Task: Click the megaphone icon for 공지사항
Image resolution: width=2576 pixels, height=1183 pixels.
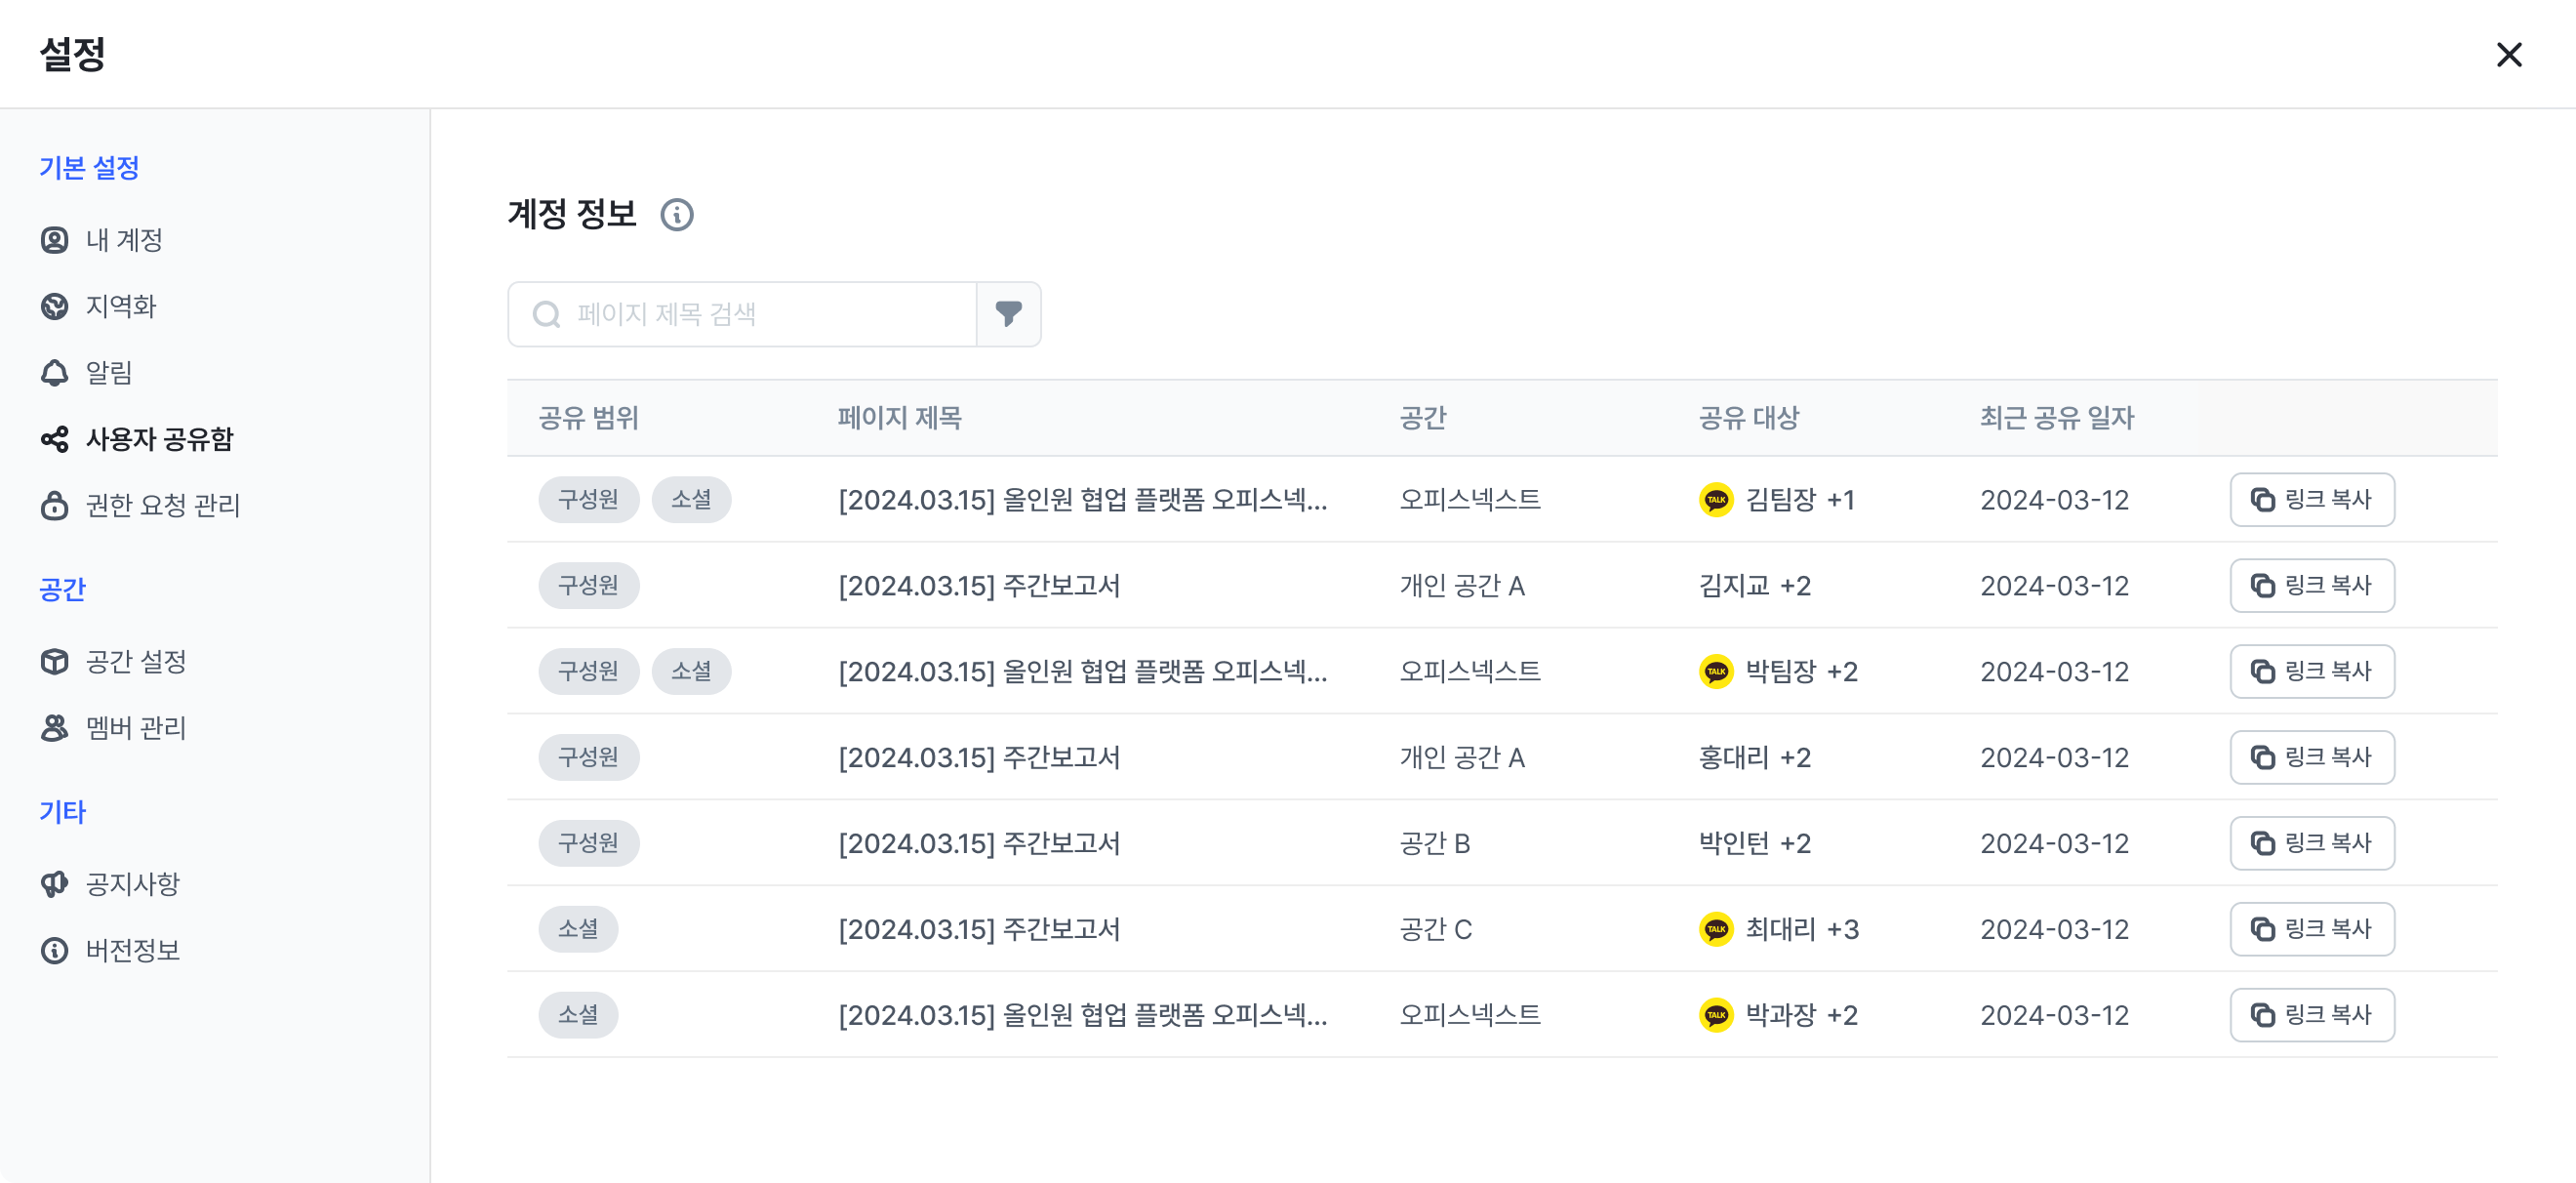Action: pyautogui.click(x=55, y=884)
